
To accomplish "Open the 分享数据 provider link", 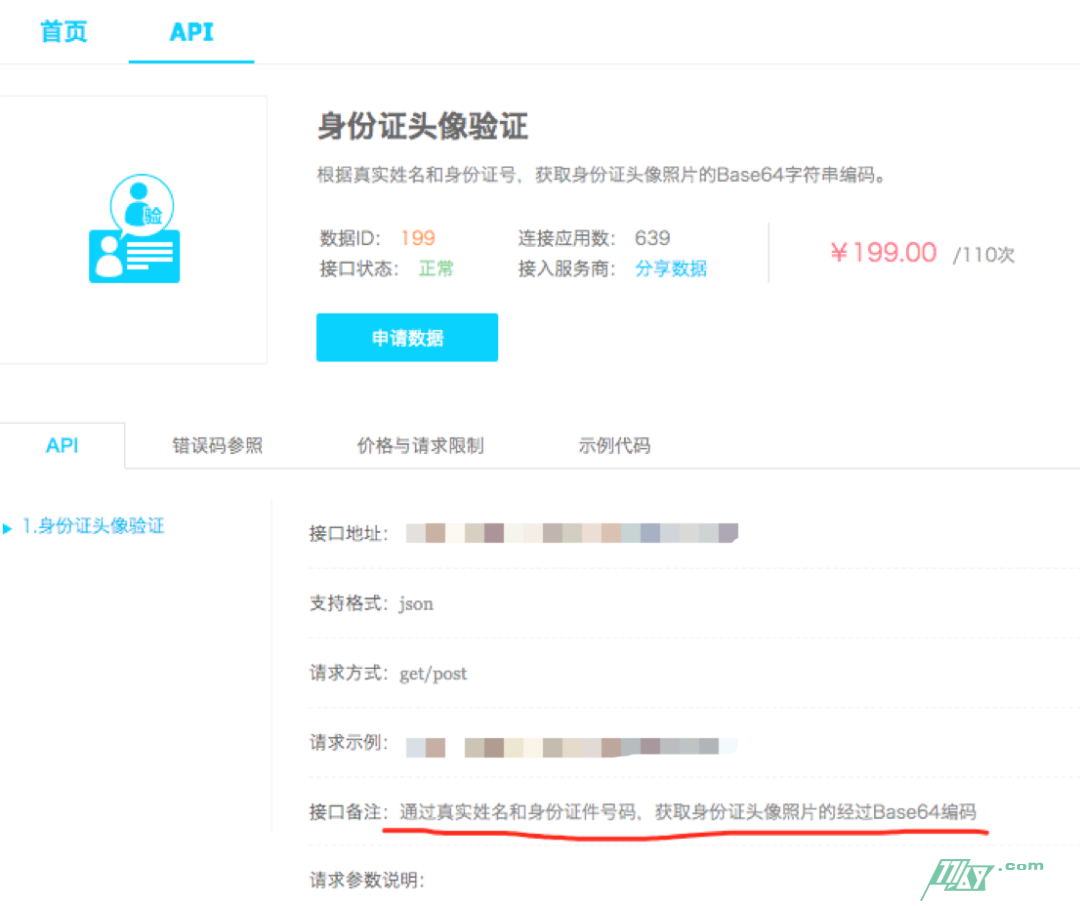I will point(671,268).
